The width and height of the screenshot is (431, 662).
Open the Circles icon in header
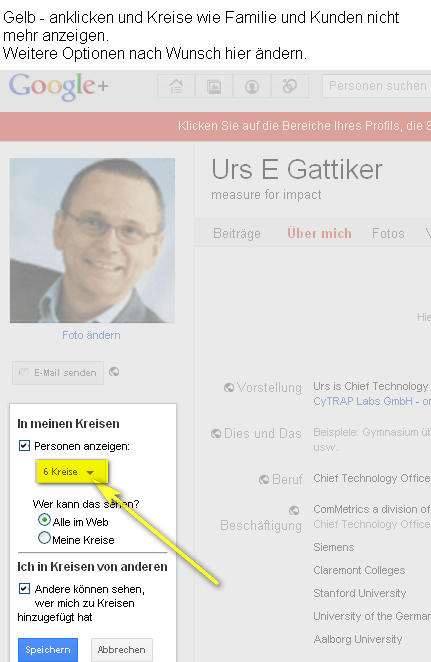pyautogui.click(x=290, y=86)
